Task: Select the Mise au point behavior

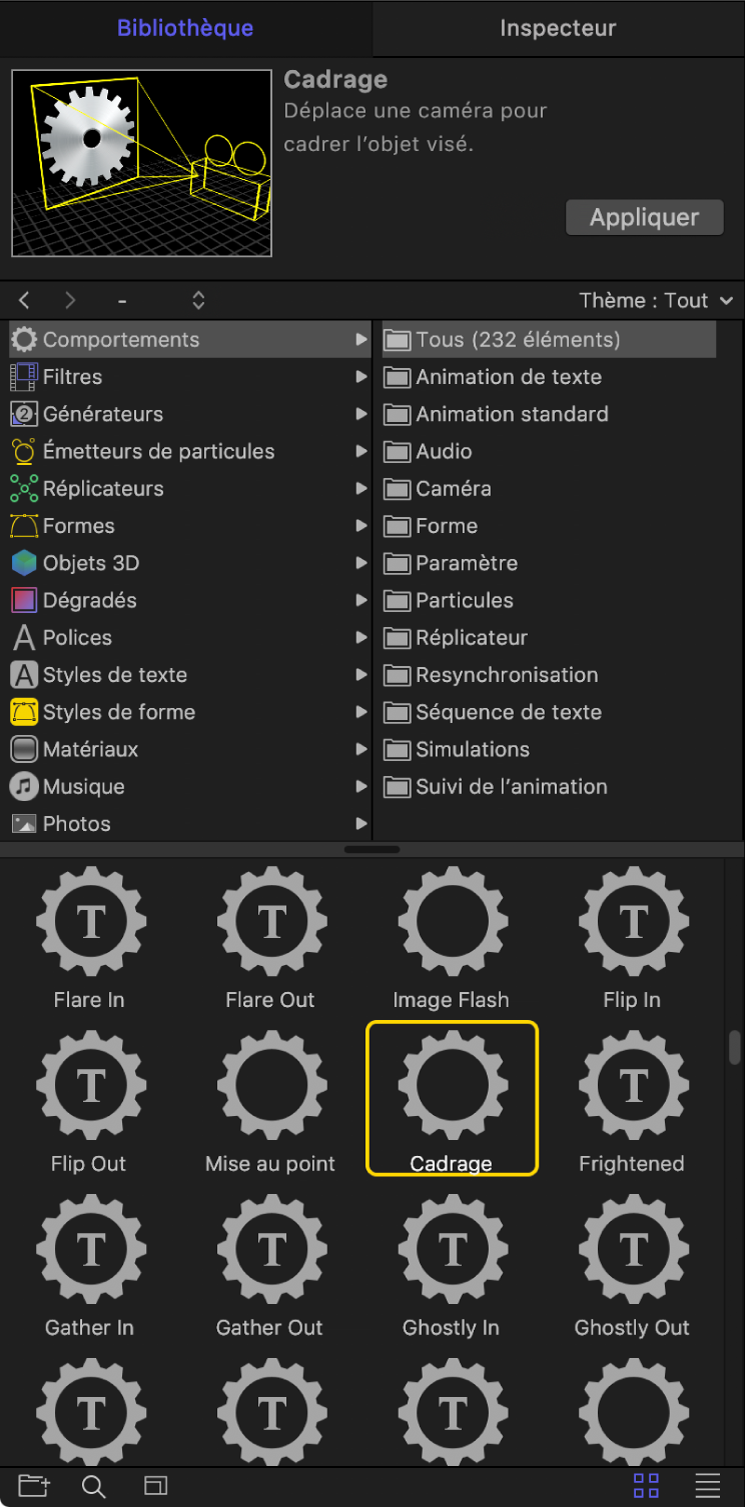Action: 270,1085
